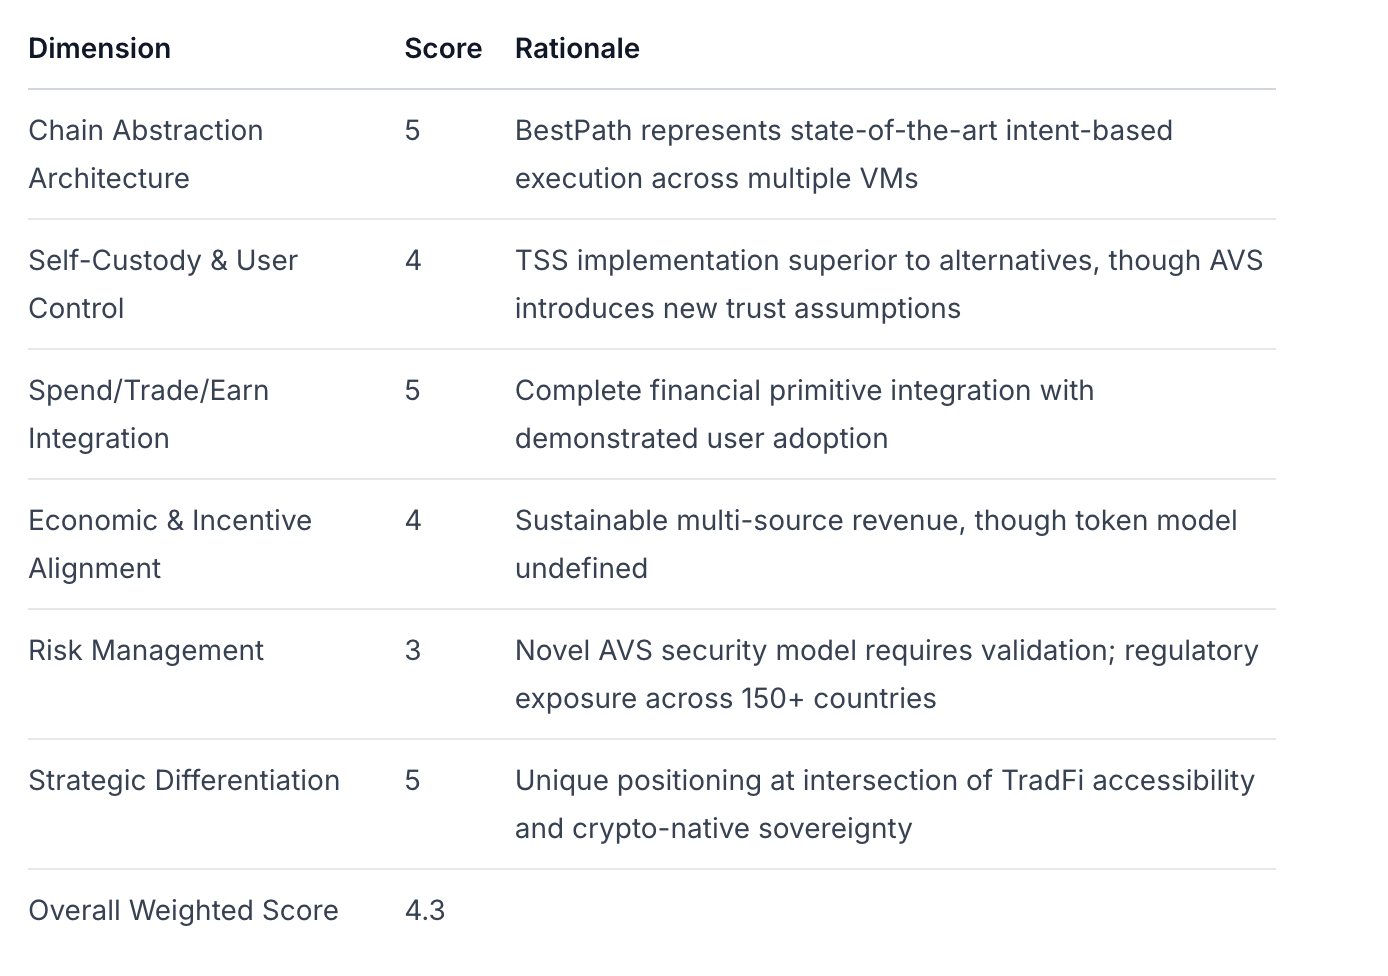Click the Rationale column header
This screenshot has width=1388, height=976.
(x=577, y=48)
